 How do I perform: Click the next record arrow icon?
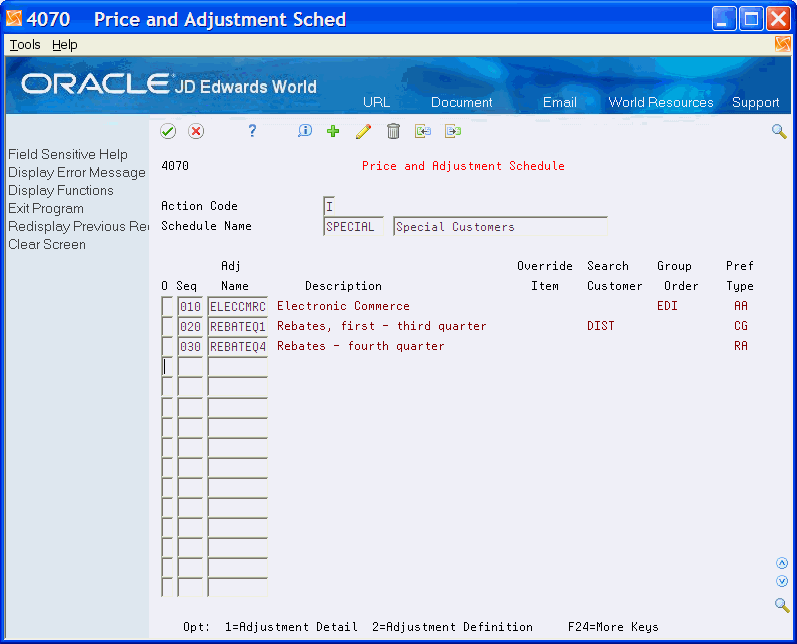(x=452, y=131)
